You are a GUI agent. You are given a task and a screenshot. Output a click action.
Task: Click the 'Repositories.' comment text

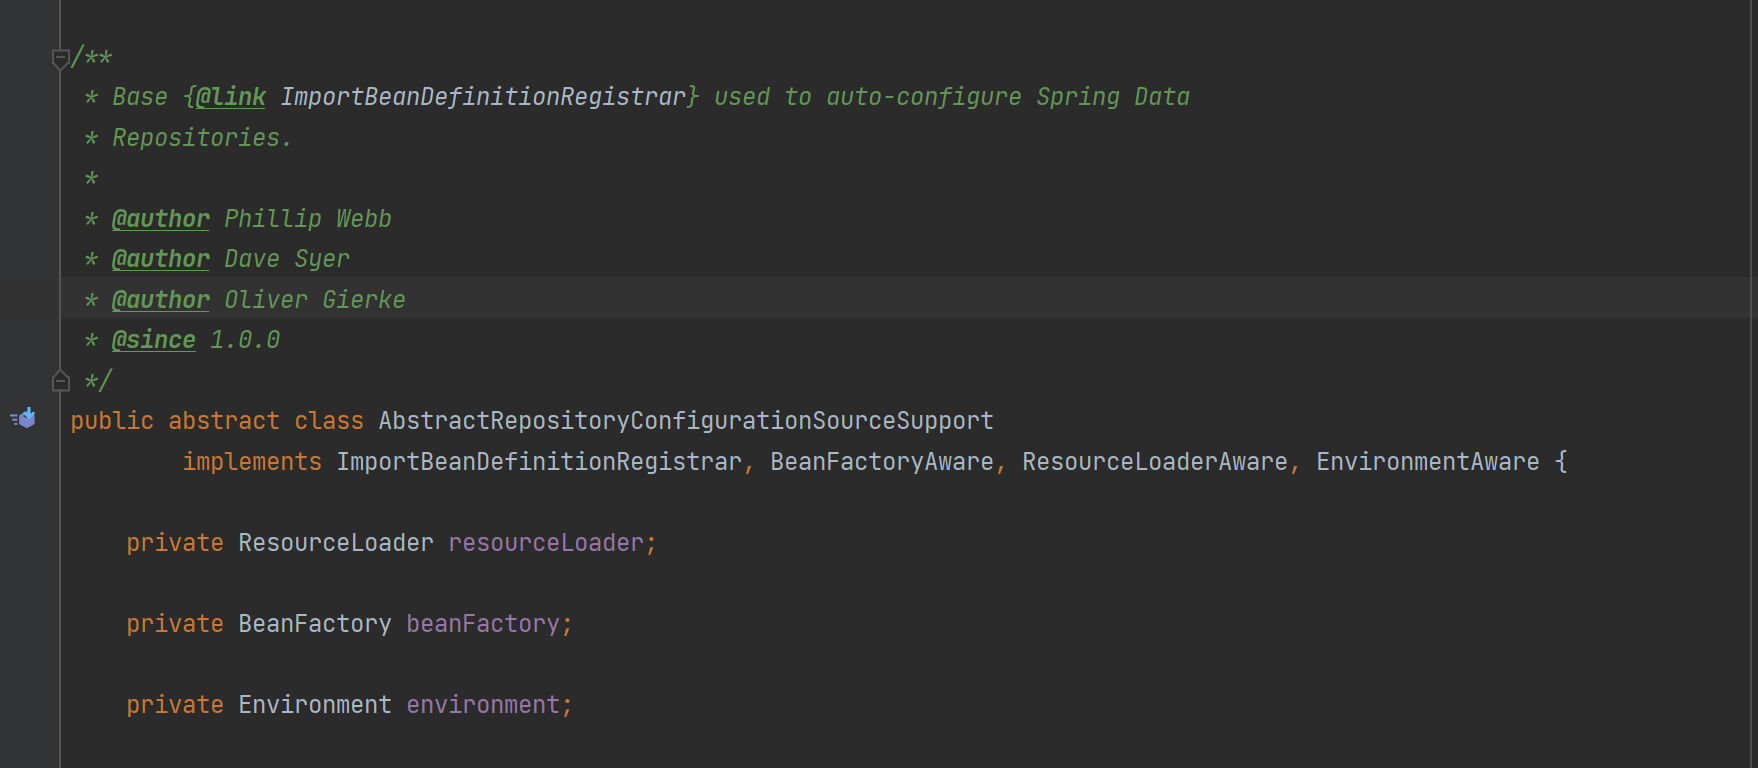[202, 138]
